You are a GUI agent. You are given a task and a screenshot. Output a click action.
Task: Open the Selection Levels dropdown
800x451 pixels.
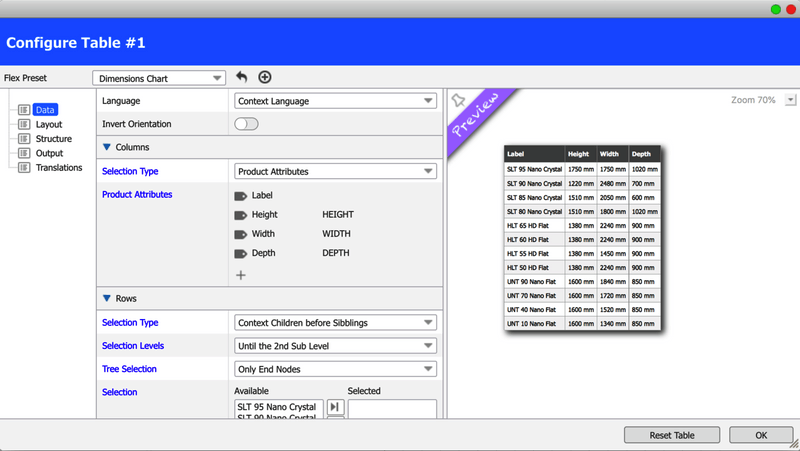point(335,346)
